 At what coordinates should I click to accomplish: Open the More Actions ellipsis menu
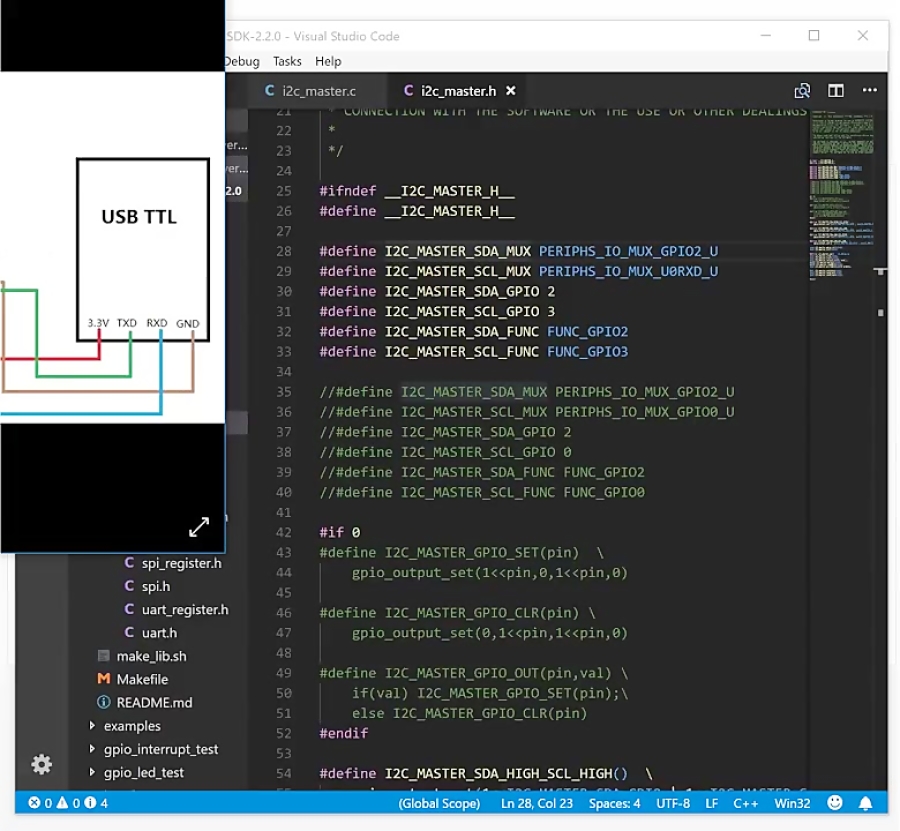click(867, 90)
